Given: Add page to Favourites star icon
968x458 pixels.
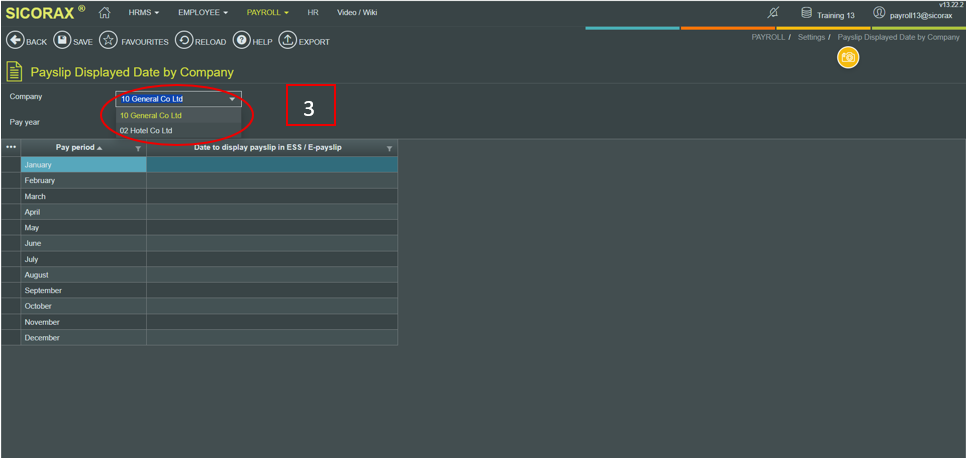Looking at the screenshot, I should 109,41.
